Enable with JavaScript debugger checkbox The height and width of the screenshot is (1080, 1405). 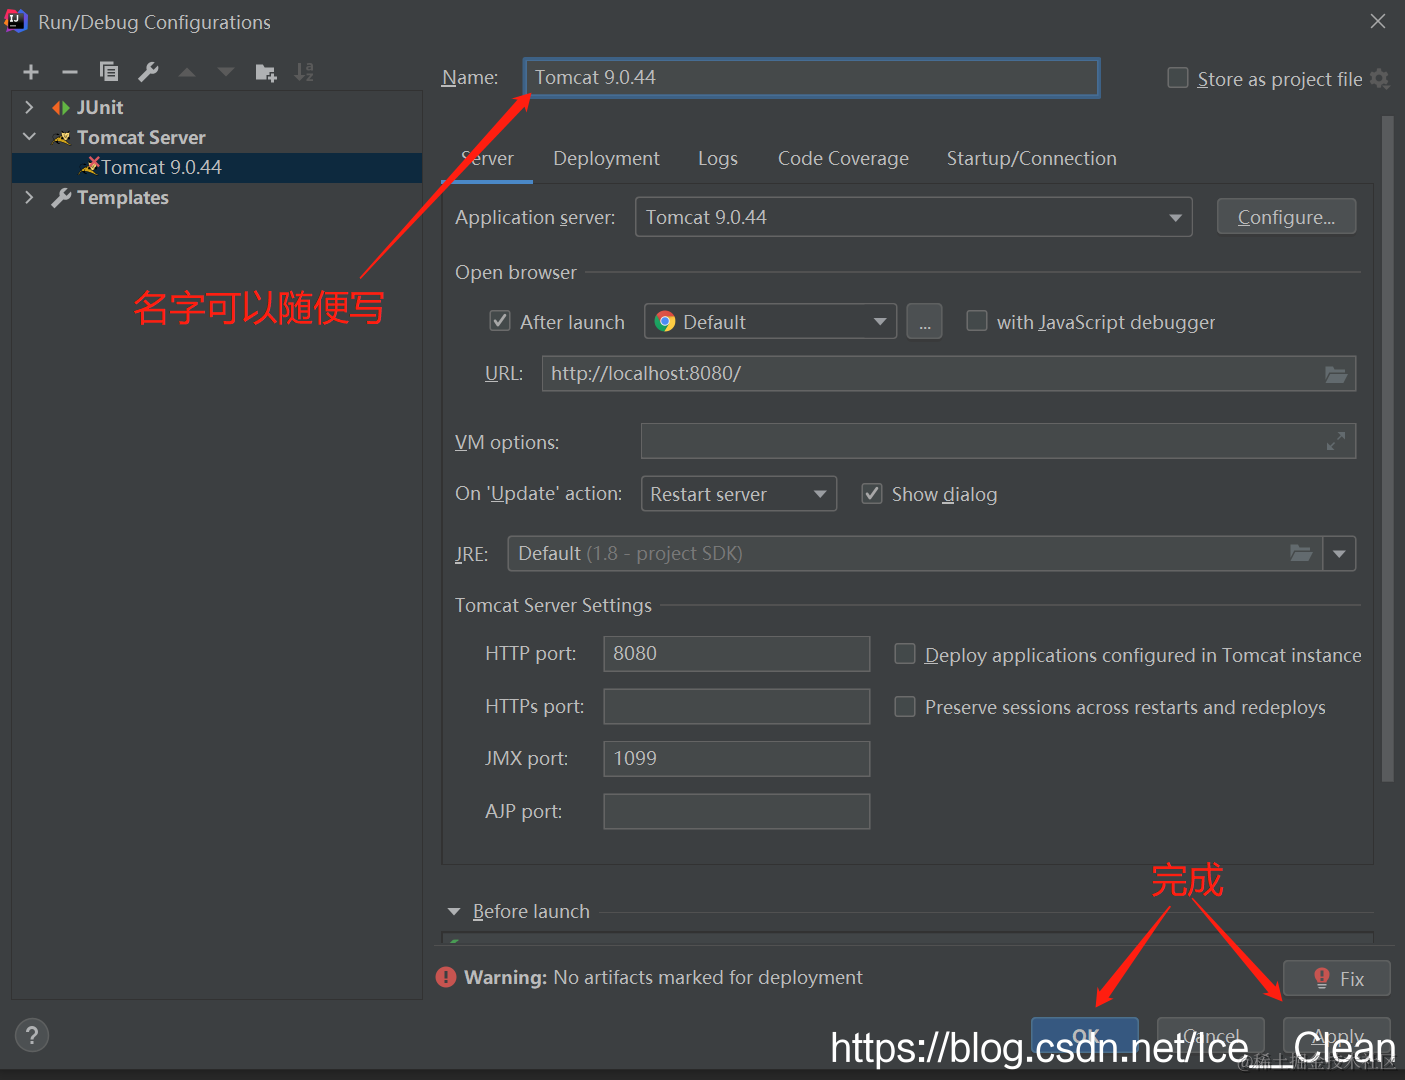tap(977, 321)
